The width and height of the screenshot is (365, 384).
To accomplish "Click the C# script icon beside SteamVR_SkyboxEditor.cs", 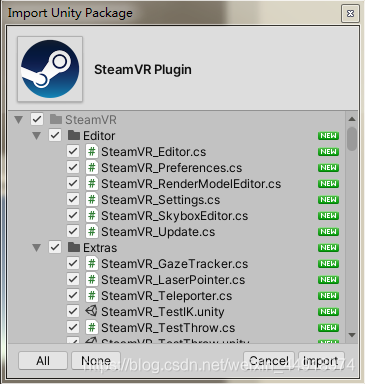I will (x=92, y=215).
